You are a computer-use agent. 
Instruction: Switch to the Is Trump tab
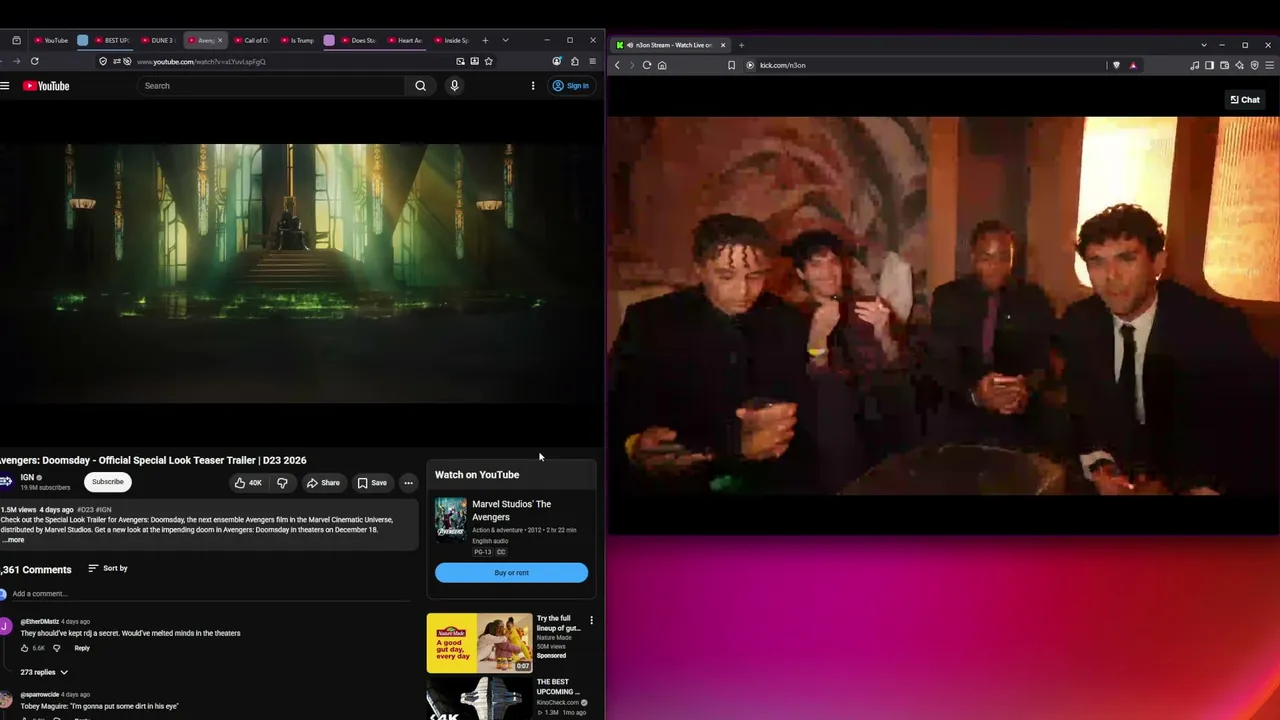click(298, 40)
